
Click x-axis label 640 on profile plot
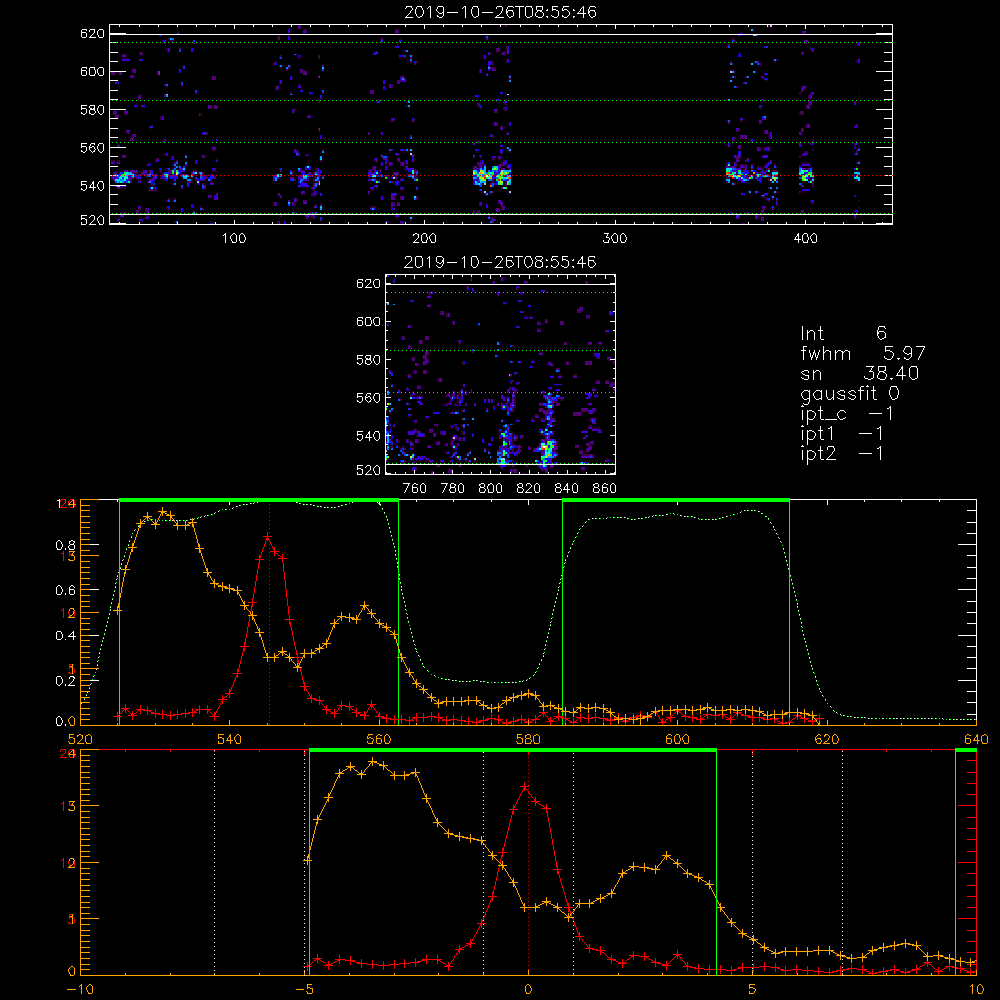coord(976,739)
